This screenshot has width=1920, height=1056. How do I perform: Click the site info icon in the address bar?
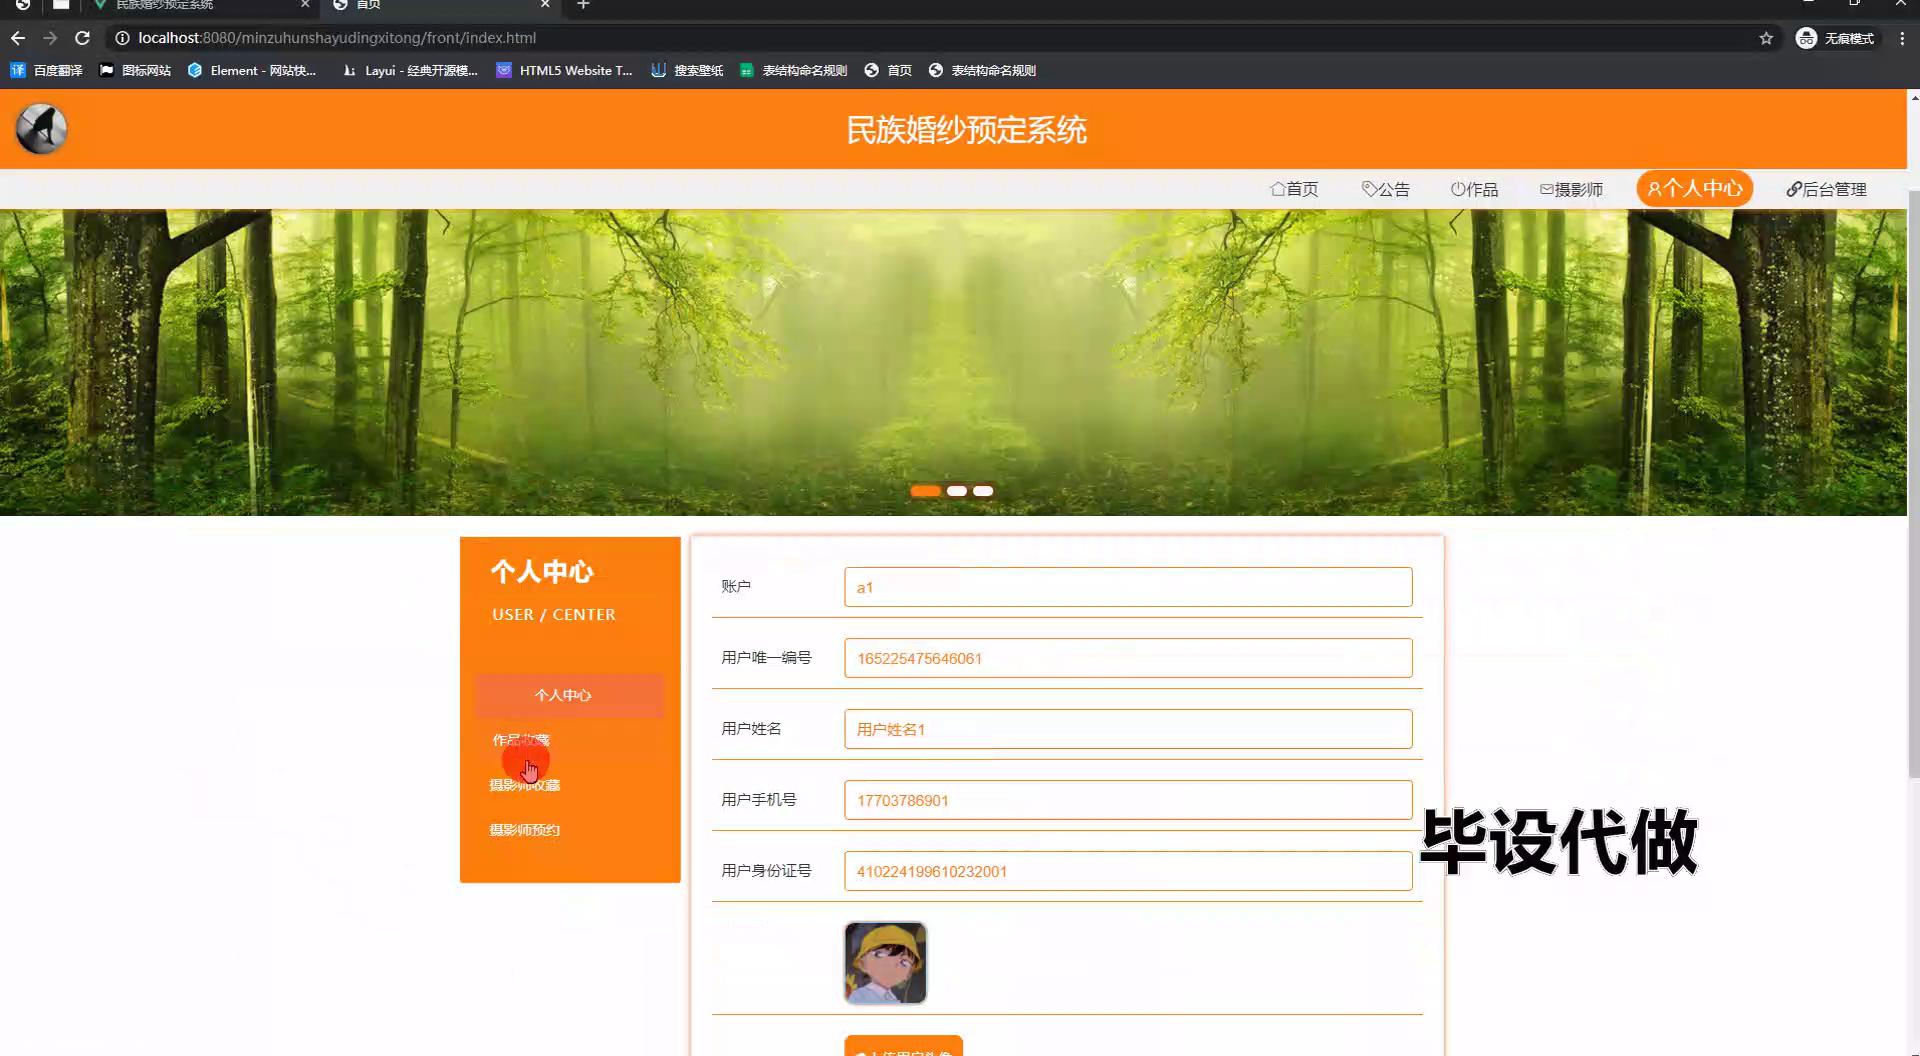(x=122, y=38)
